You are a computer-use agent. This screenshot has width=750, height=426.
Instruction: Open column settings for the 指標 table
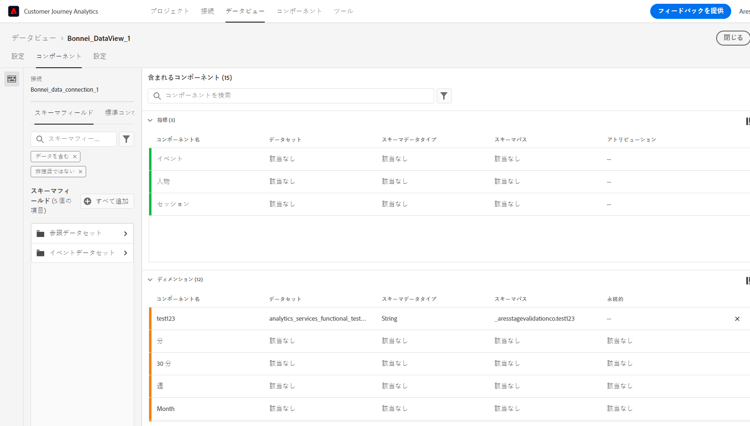pos(747,121)
